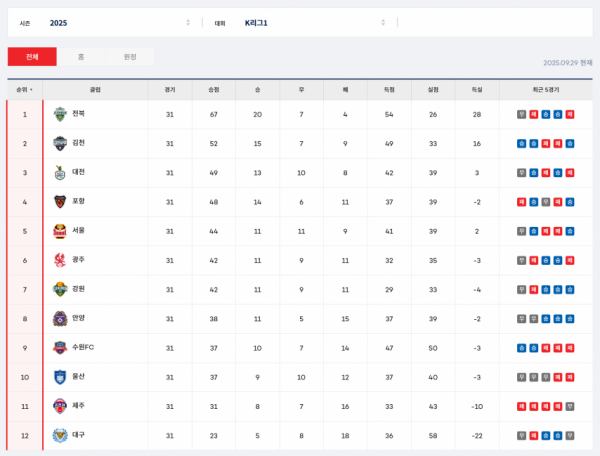
Task: Open the 수원FC team name link
Action: click(x=83, y=347)
